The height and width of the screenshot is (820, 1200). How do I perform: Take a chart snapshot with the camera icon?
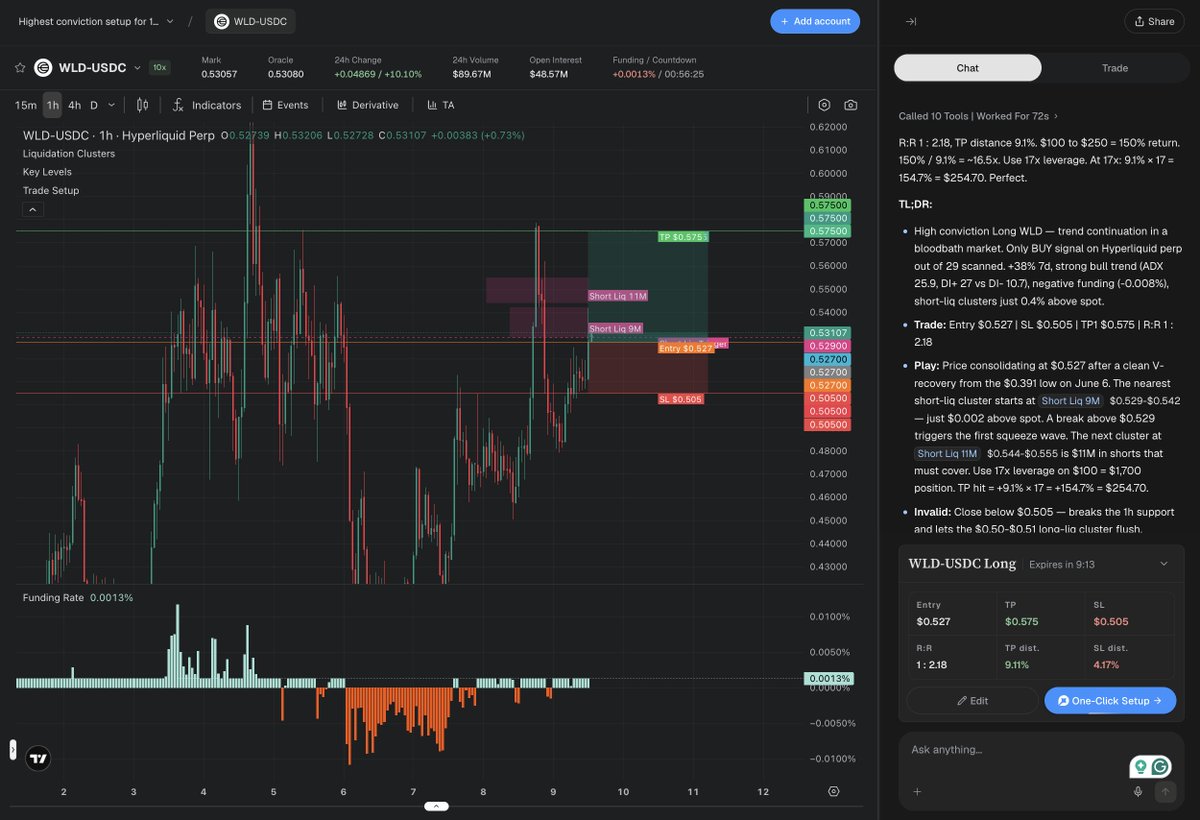point(850,105)
